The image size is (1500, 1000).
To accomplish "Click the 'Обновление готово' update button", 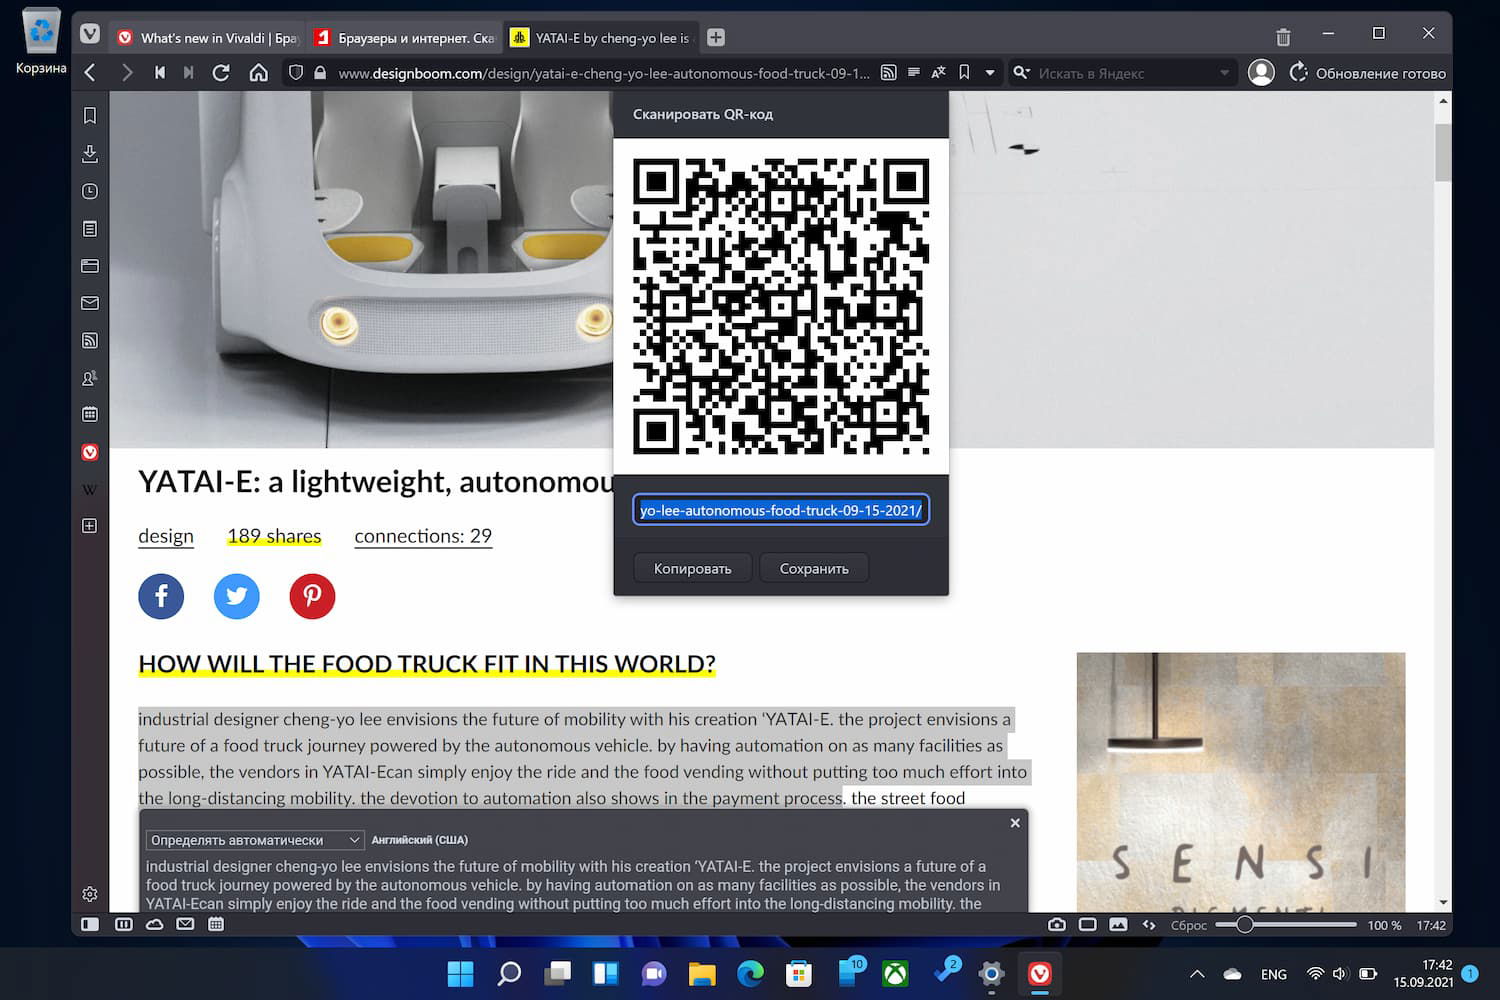I will [x=1368, y=73].
